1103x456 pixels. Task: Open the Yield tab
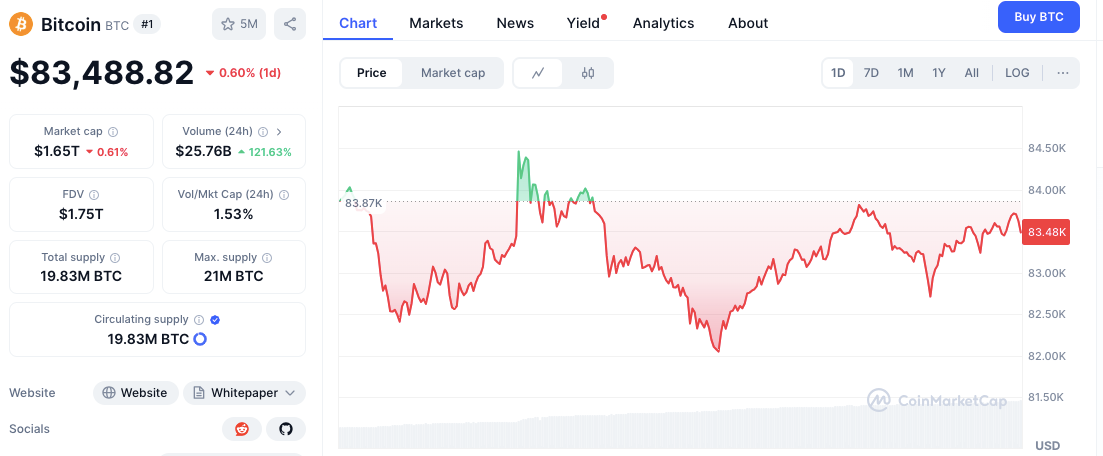point(583,23)
